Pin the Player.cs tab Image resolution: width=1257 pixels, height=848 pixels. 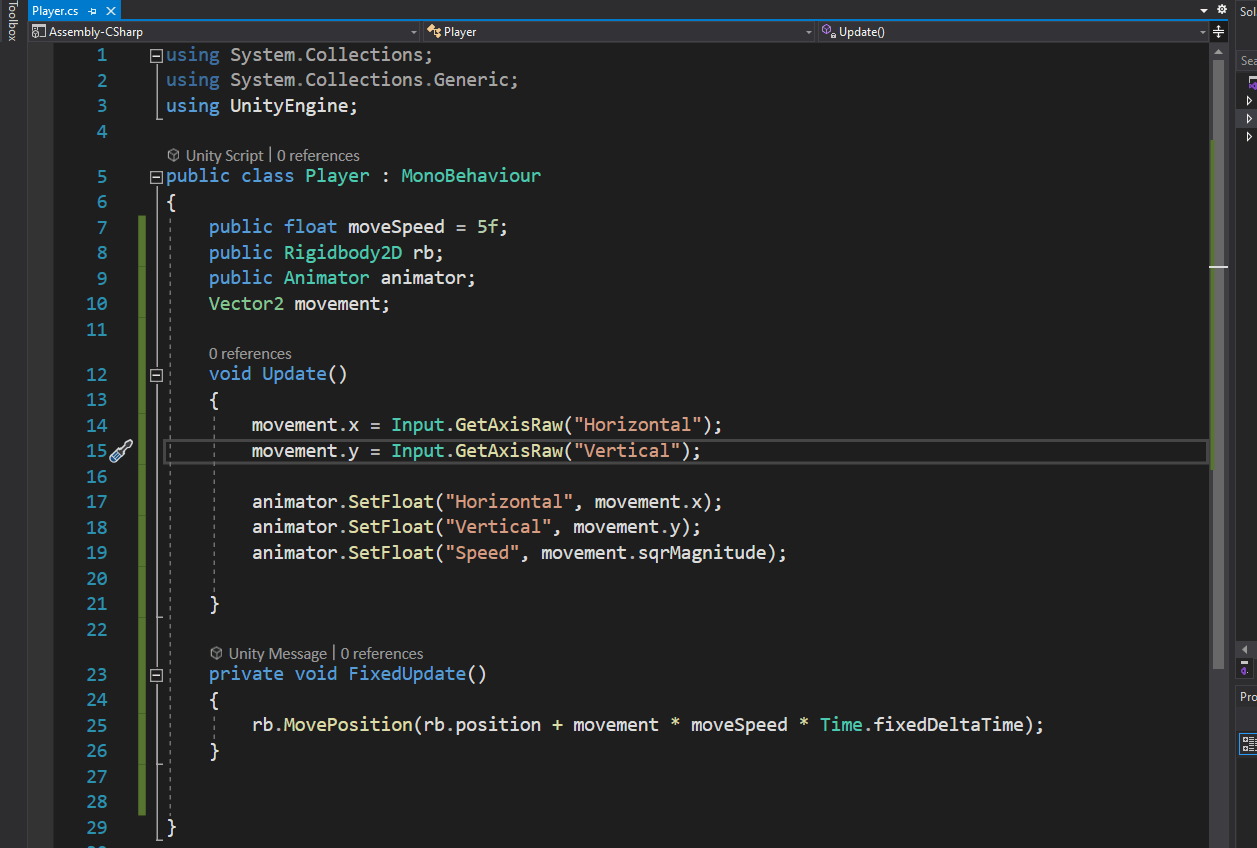click(92, 11)
